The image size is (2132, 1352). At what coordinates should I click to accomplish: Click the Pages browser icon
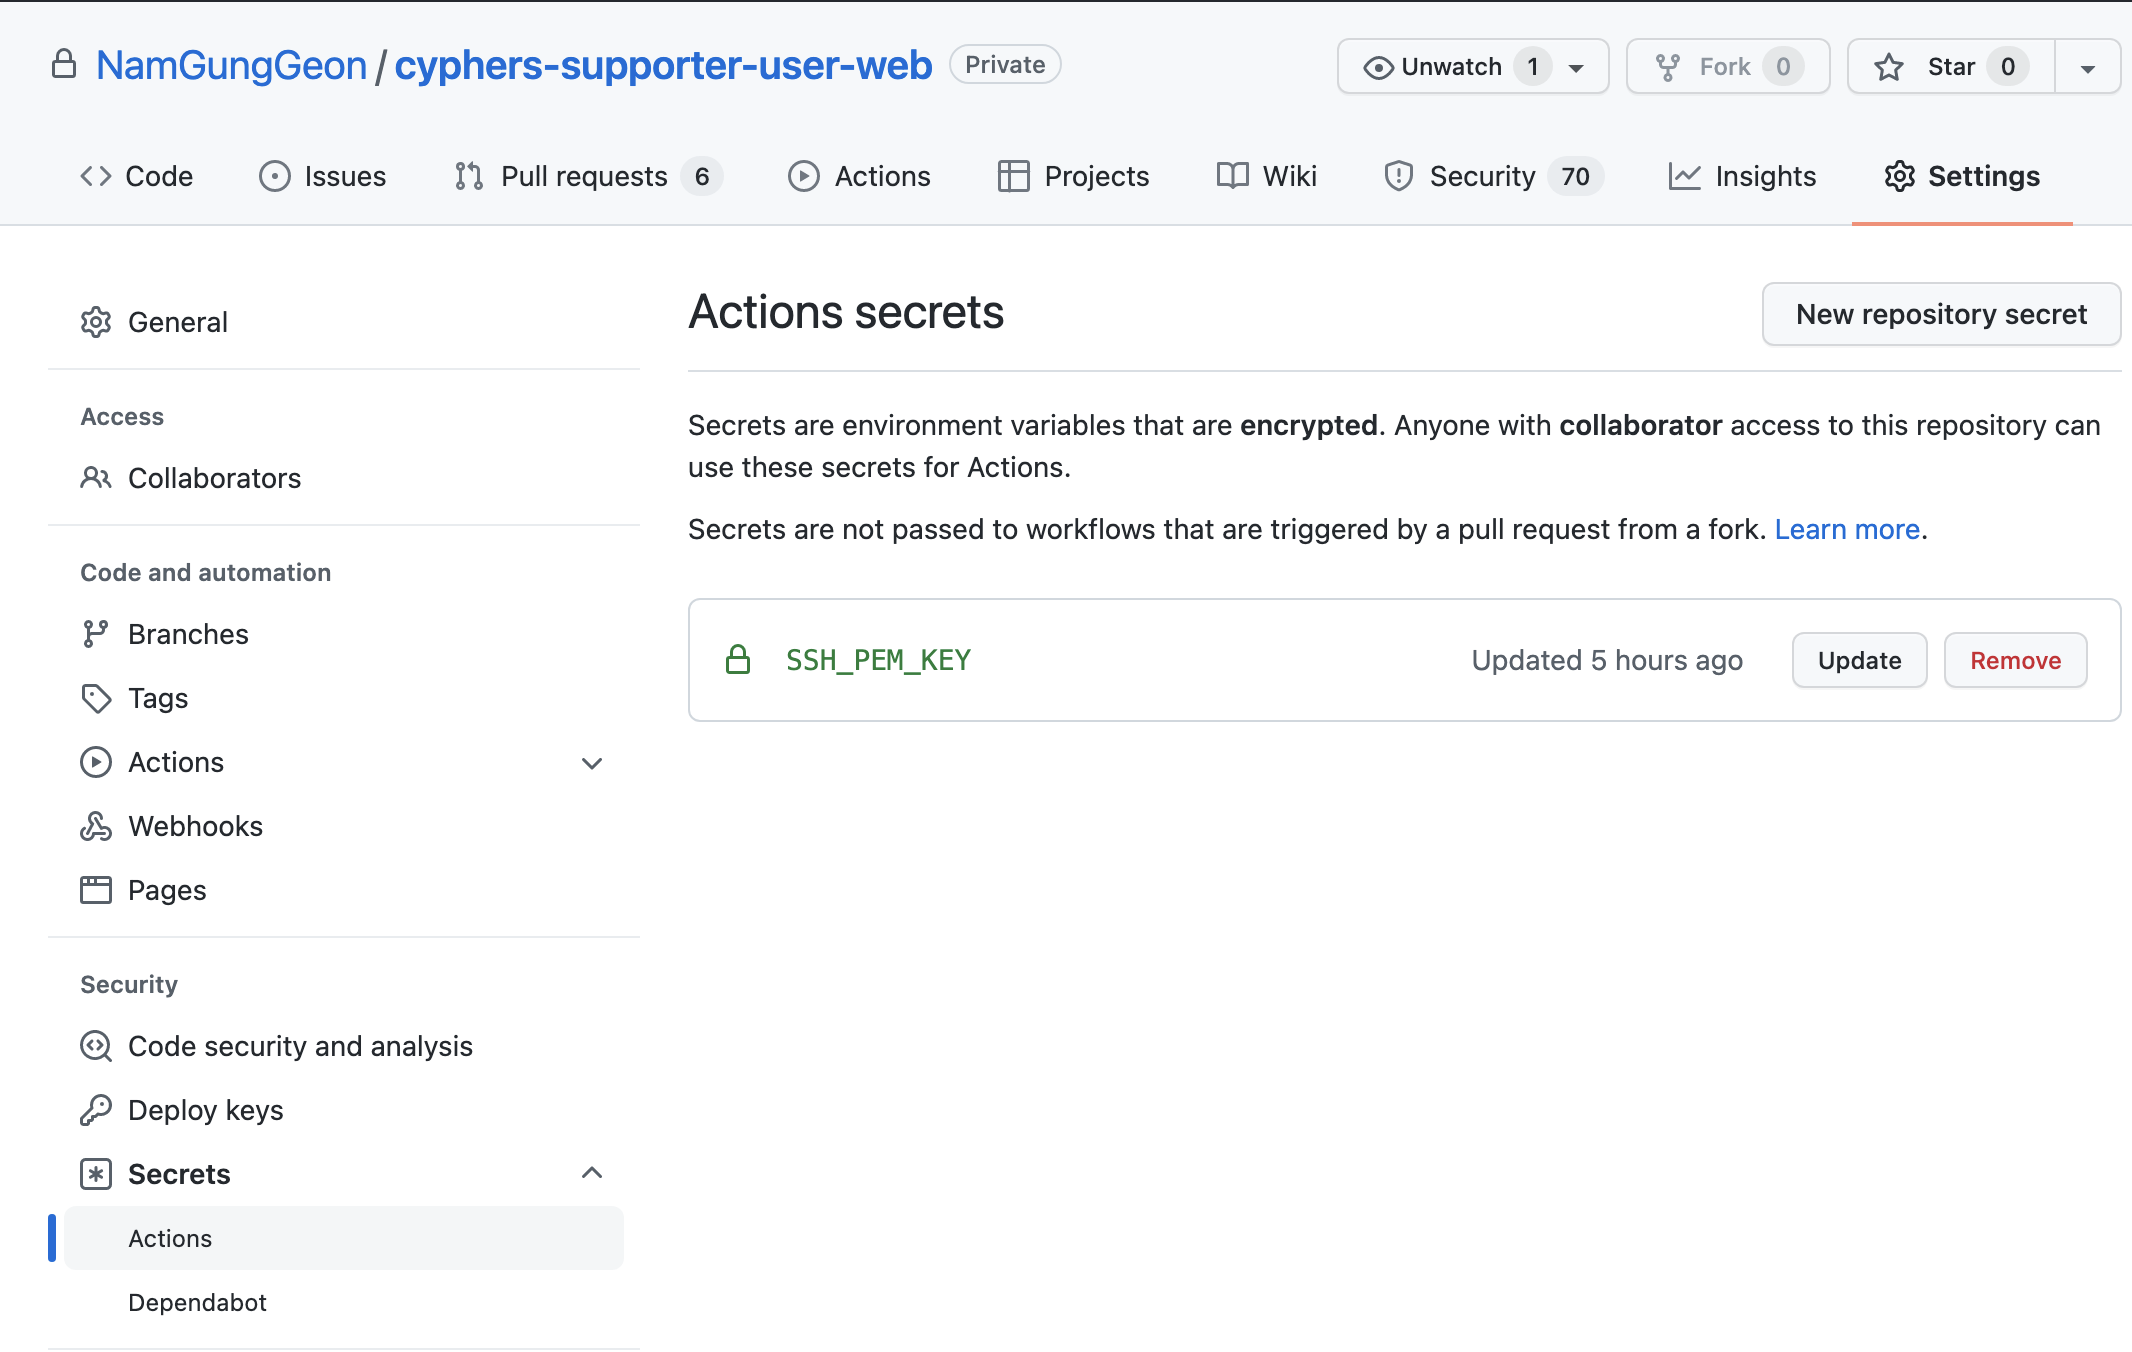(x=96, y=890)
